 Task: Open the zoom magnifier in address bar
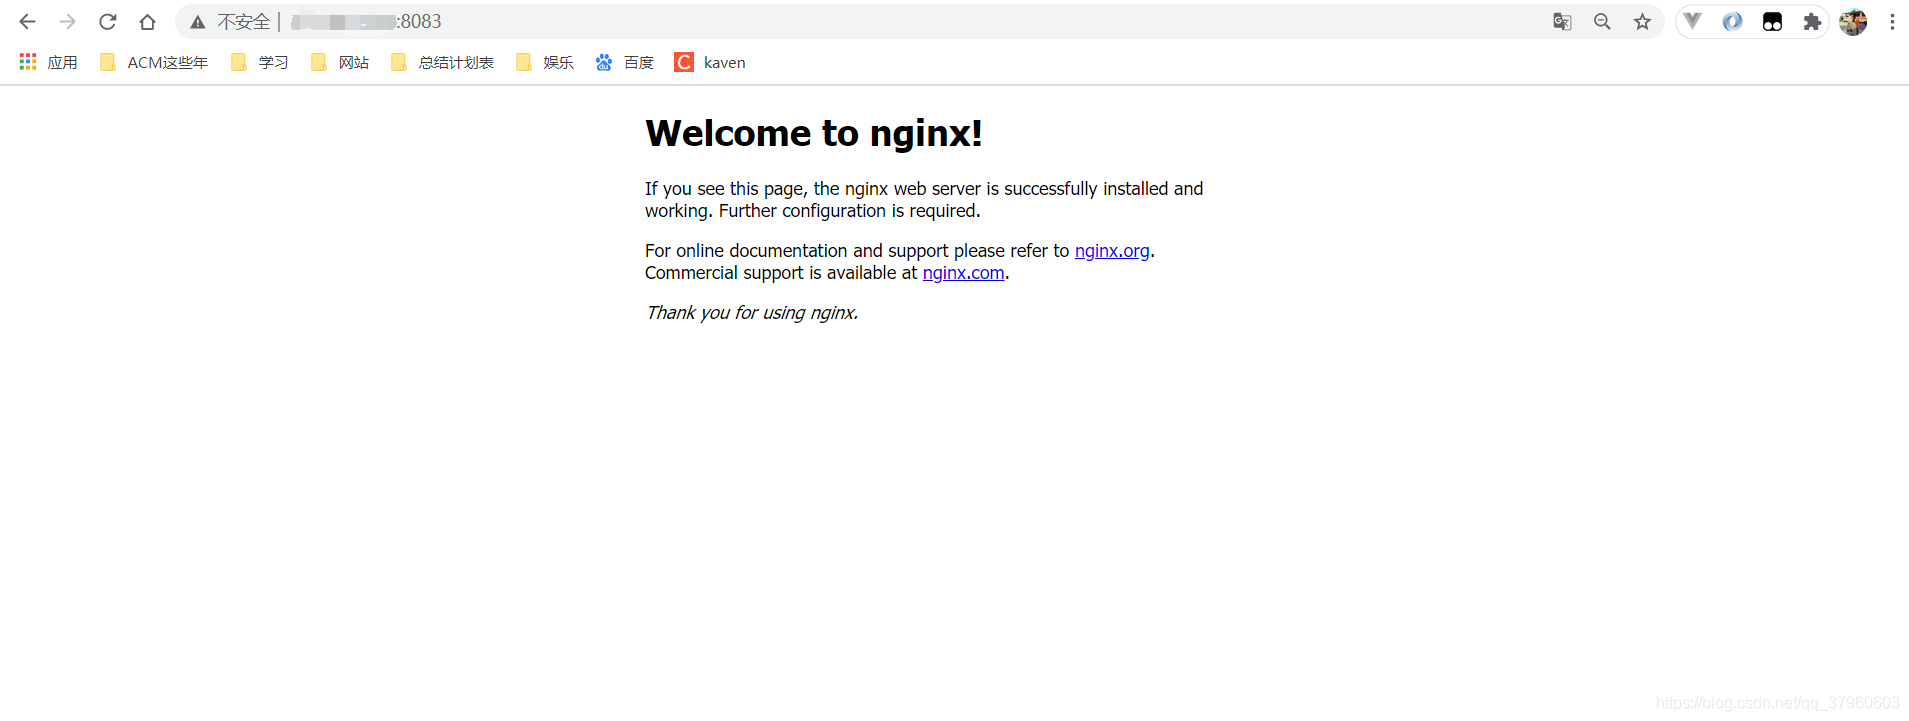pos(1602,22)
